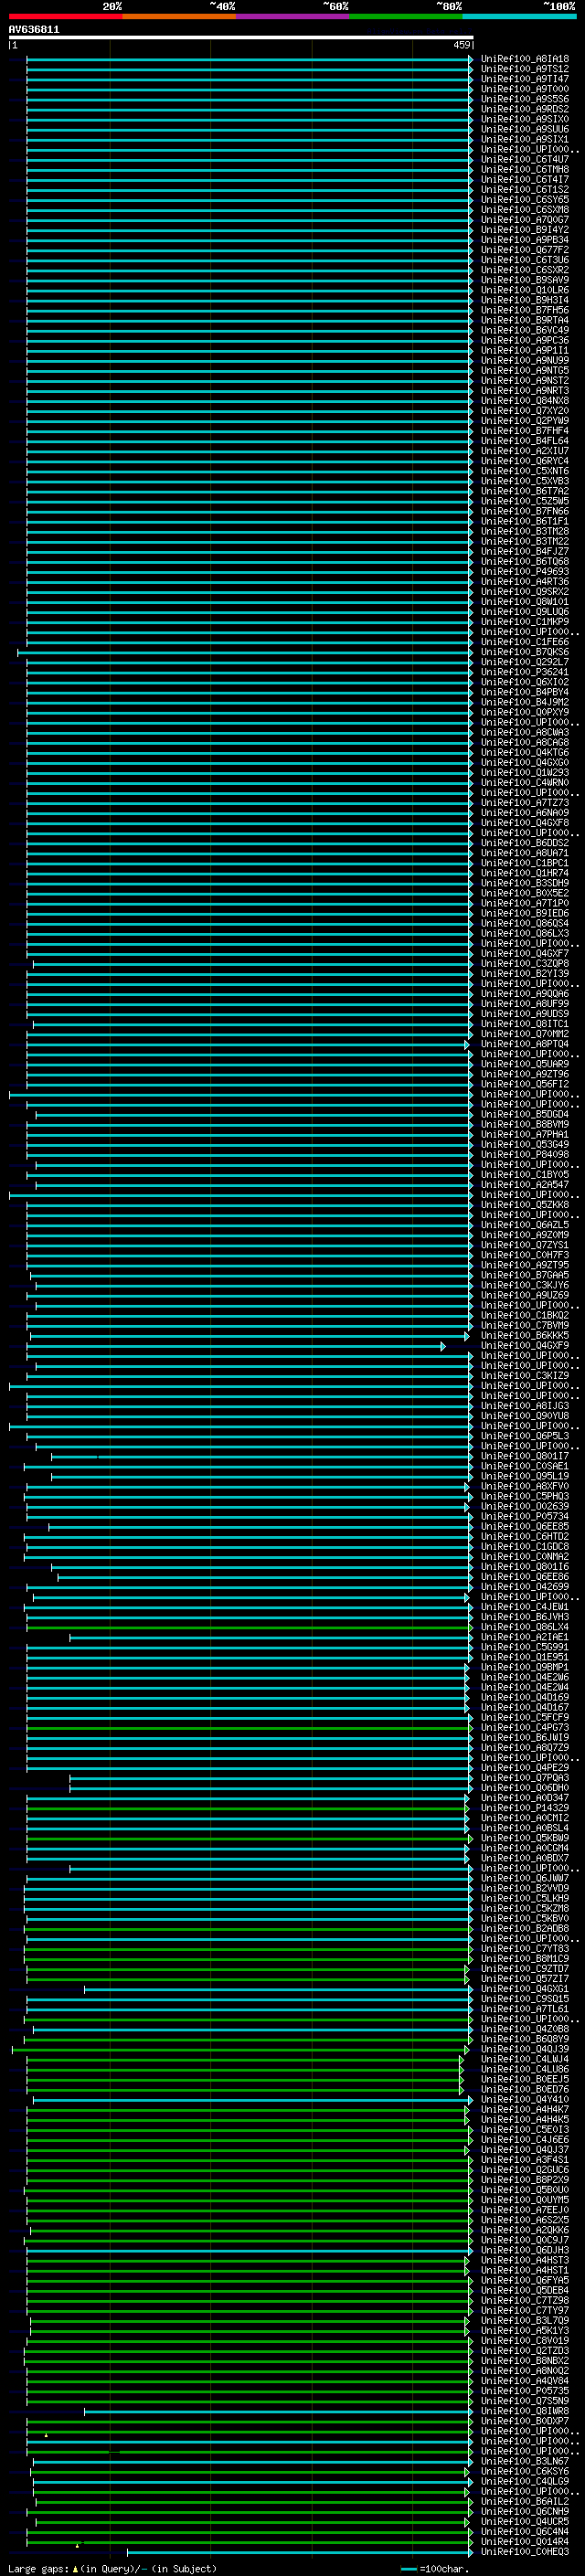
Task: Select the UniRef100_Q1E951 label
Action: click(525, 1657)
